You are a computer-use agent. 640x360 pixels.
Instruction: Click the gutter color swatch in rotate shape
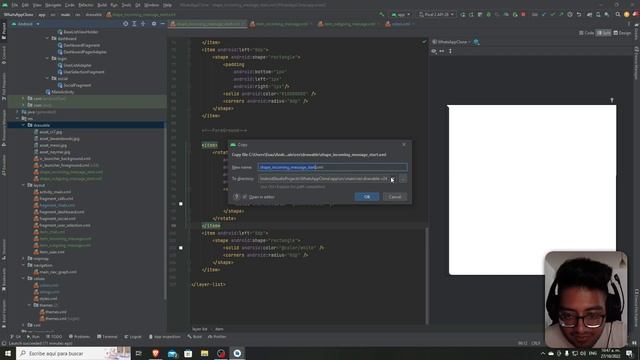click(x=181, y=204)
